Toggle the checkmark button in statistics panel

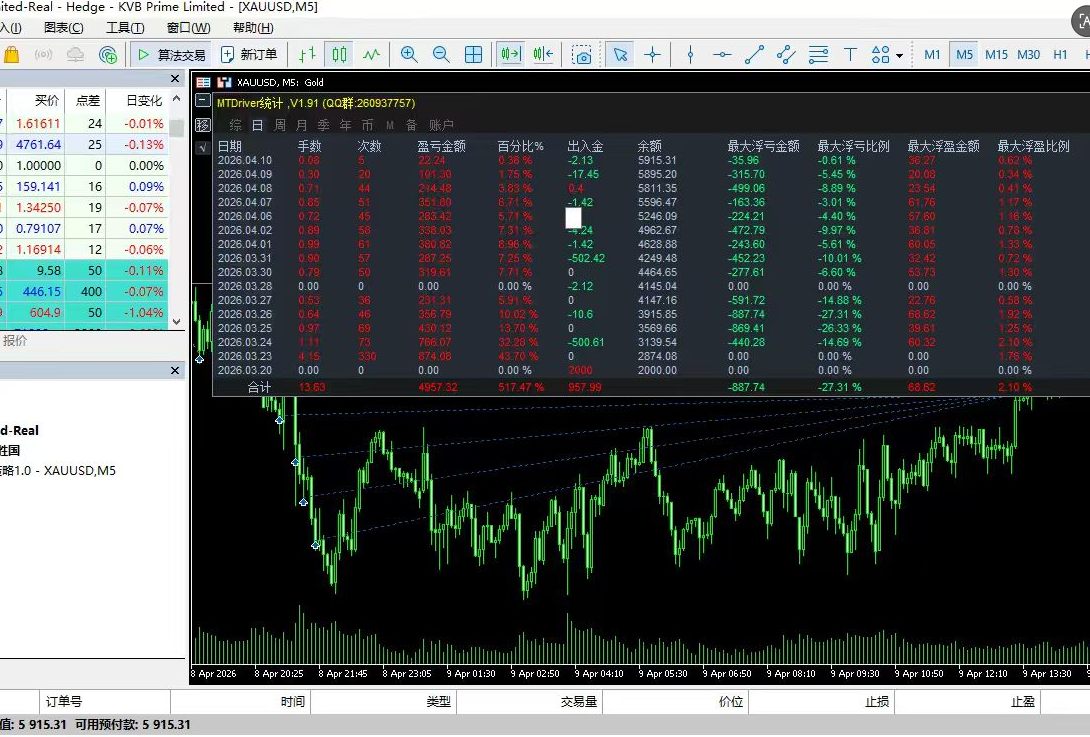[202, 147]
